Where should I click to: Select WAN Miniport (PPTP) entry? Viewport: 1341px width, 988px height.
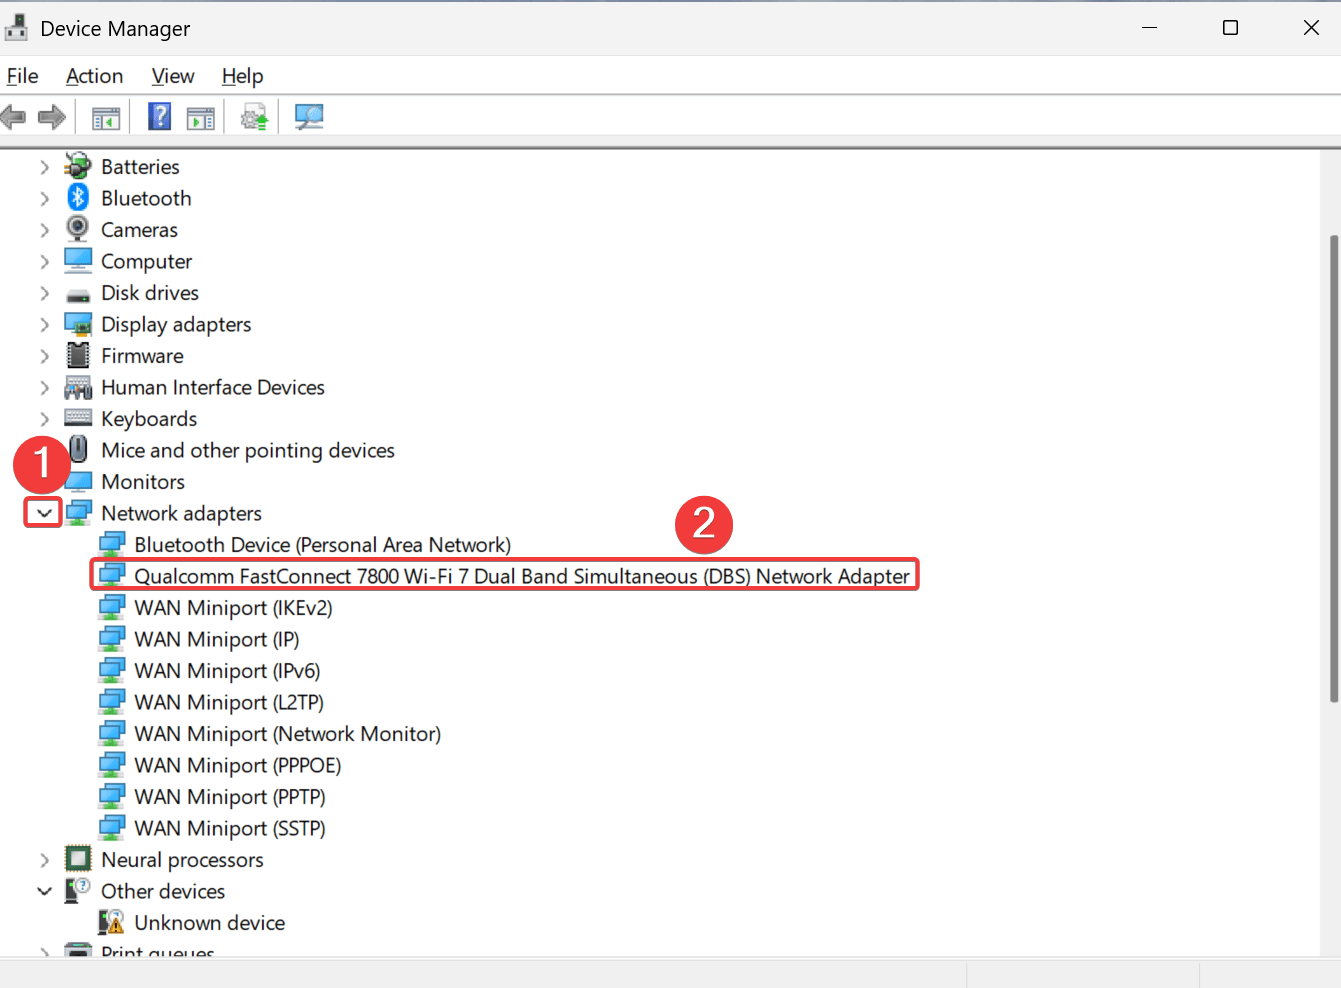230,797
